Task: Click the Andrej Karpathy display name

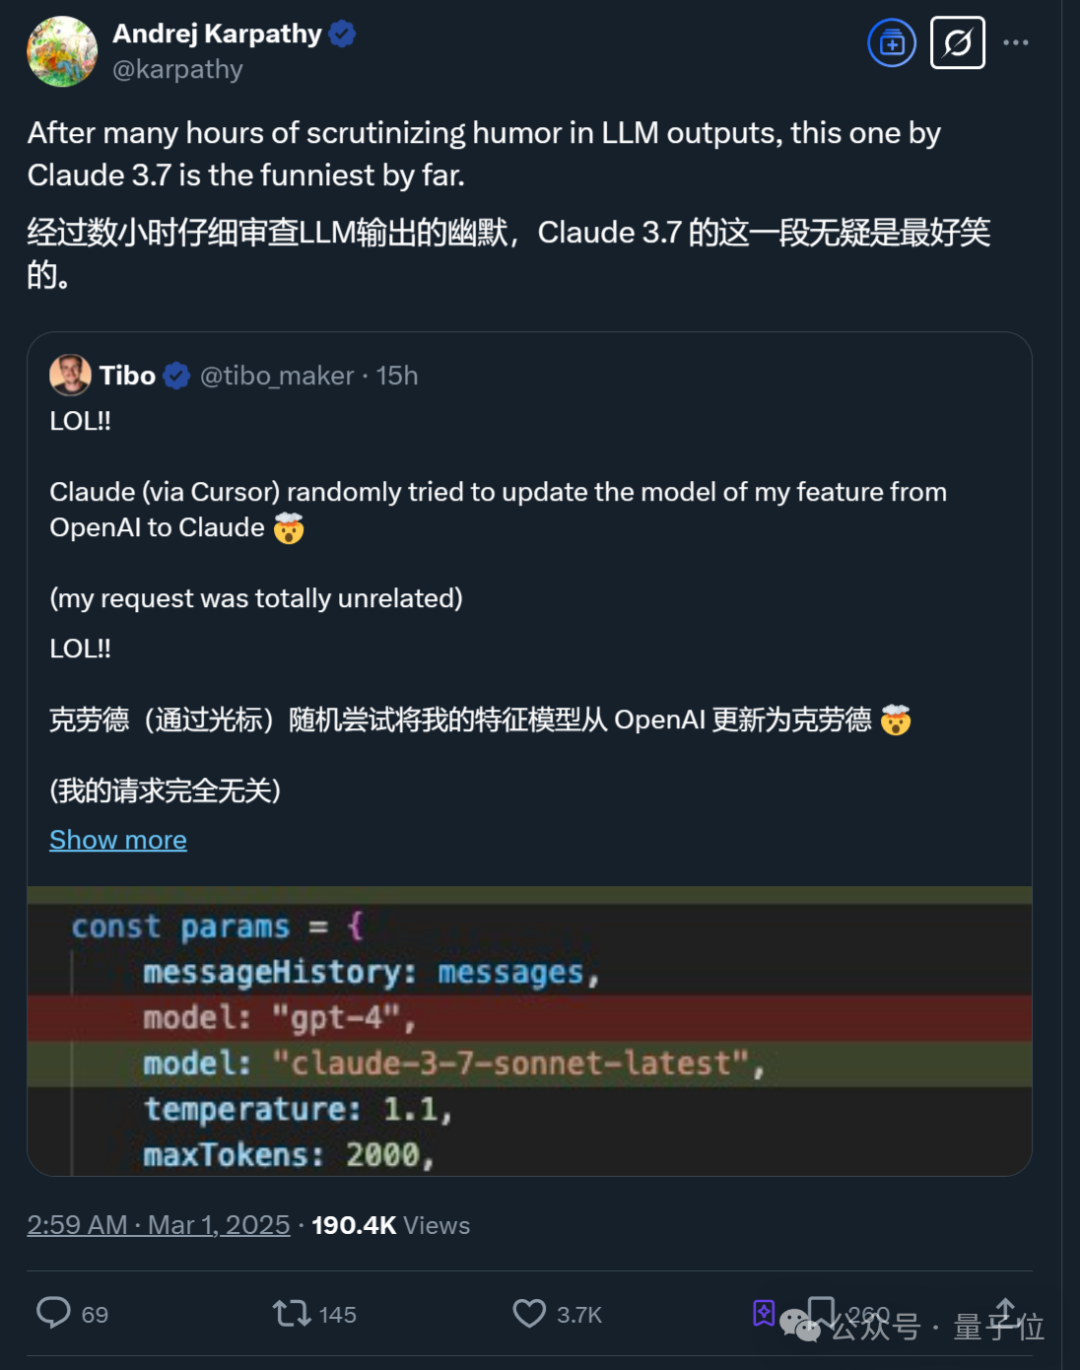Action: 217,34
